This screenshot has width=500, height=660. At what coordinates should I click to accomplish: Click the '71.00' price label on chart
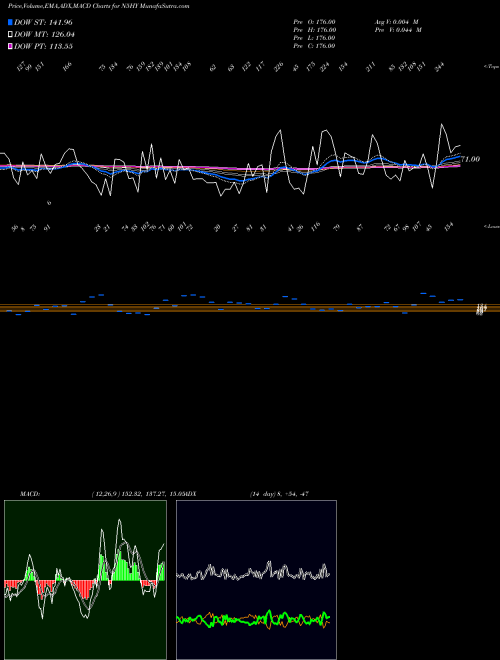pyautogui.click(x=471, y=159)
